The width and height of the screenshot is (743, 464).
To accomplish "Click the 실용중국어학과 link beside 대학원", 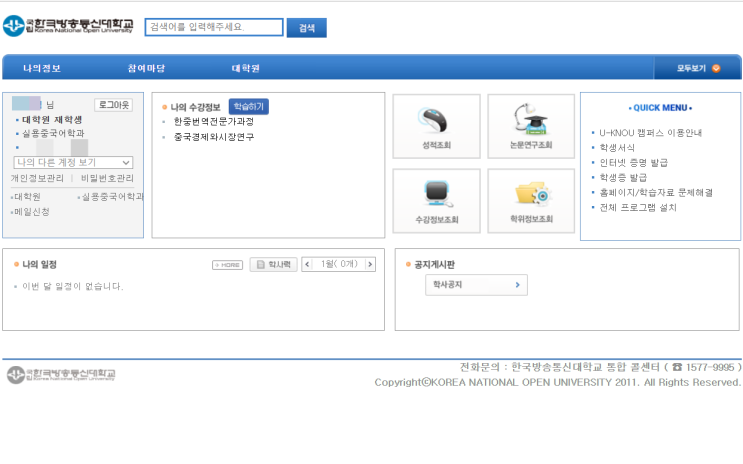I will (111, 197).
